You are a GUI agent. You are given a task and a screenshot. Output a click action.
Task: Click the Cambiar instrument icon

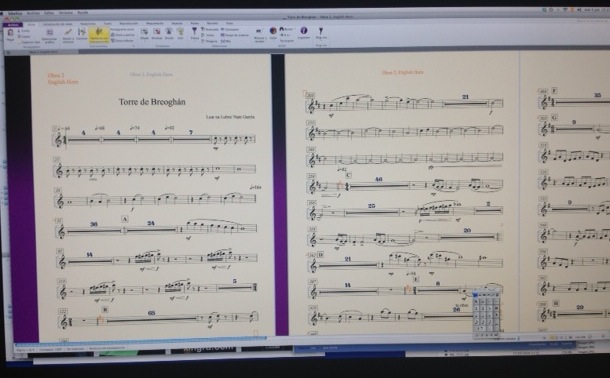coord(82,34)
